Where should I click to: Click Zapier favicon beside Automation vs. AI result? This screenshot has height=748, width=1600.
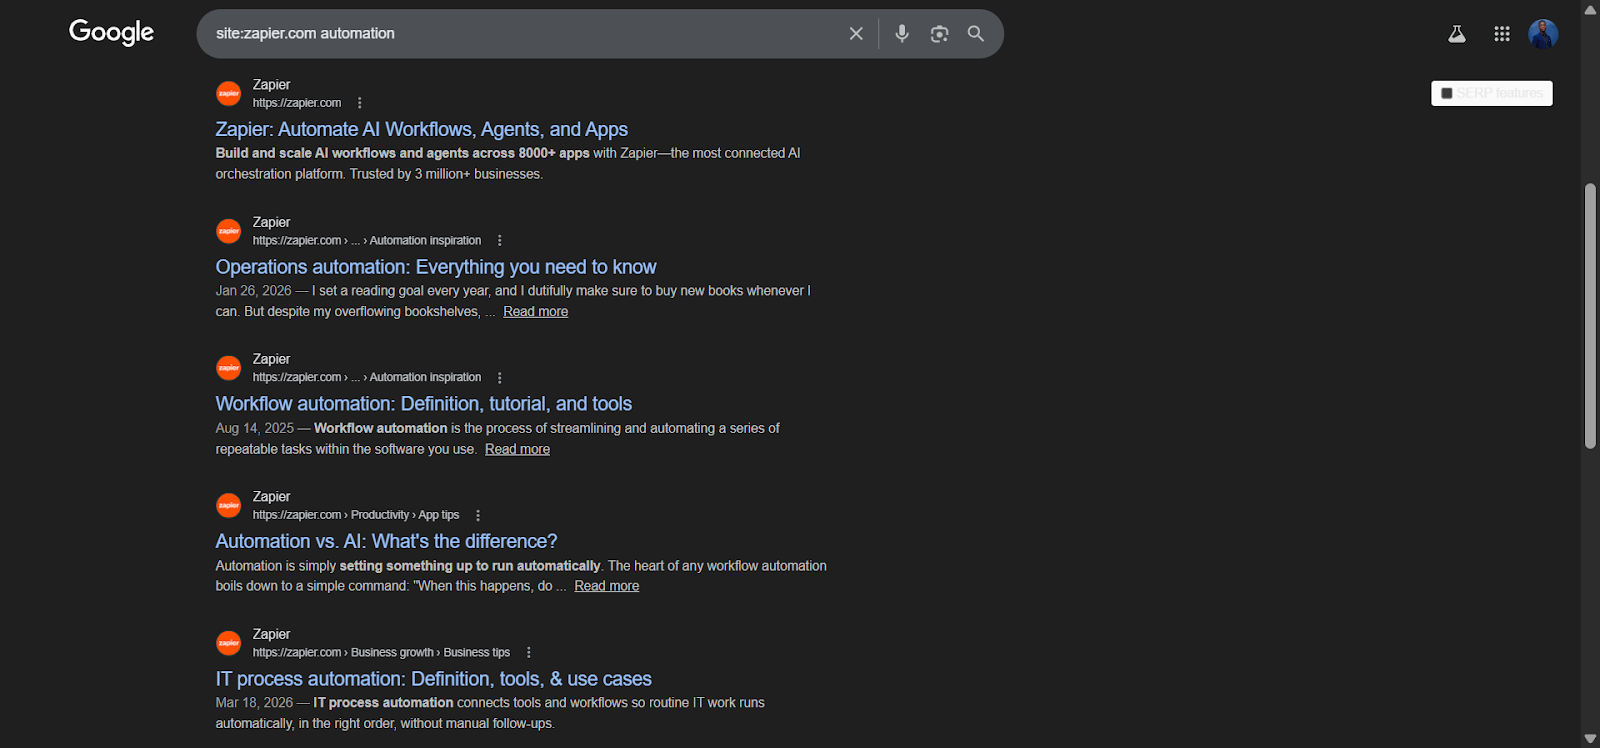click(x=229, y=506)
